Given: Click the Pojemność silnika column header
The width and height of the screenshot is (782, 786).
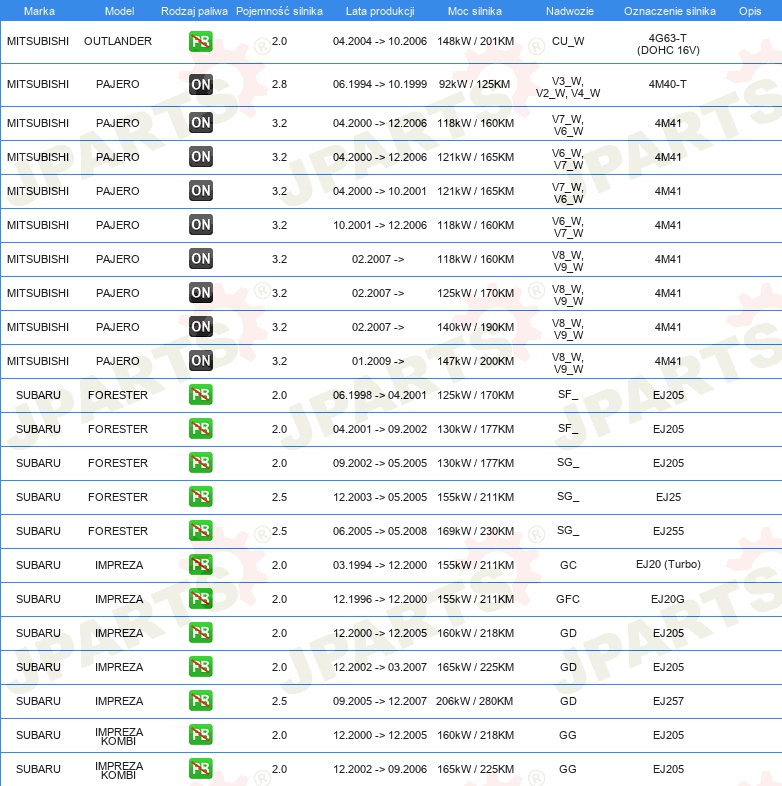Looking at the screenshot, I should coord(279,11).
